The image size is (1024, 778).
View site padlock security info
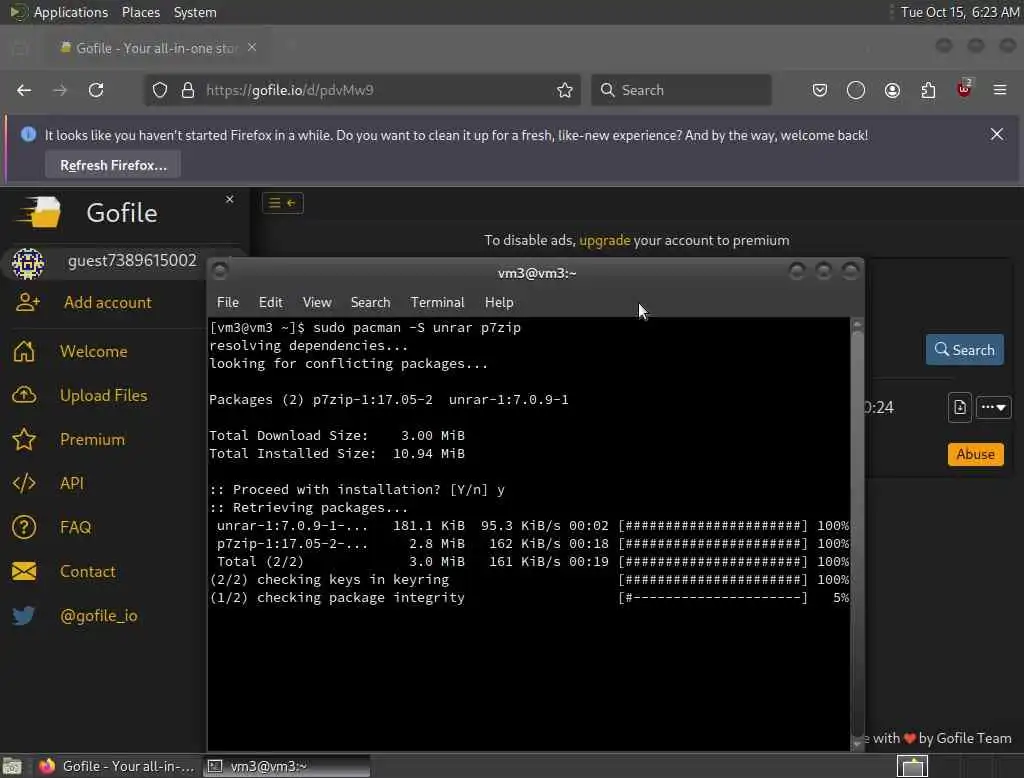pyautogui.click(x=188, y=90)
